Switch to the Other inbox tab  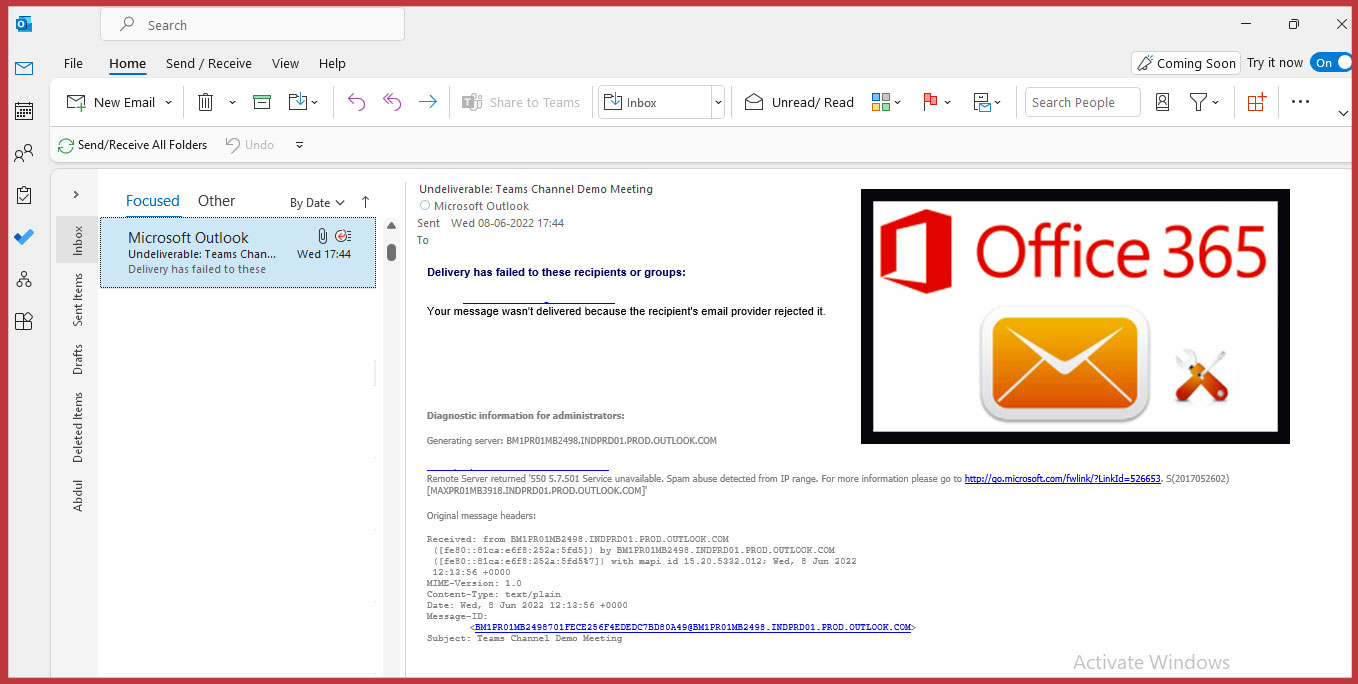coord(216,201)
